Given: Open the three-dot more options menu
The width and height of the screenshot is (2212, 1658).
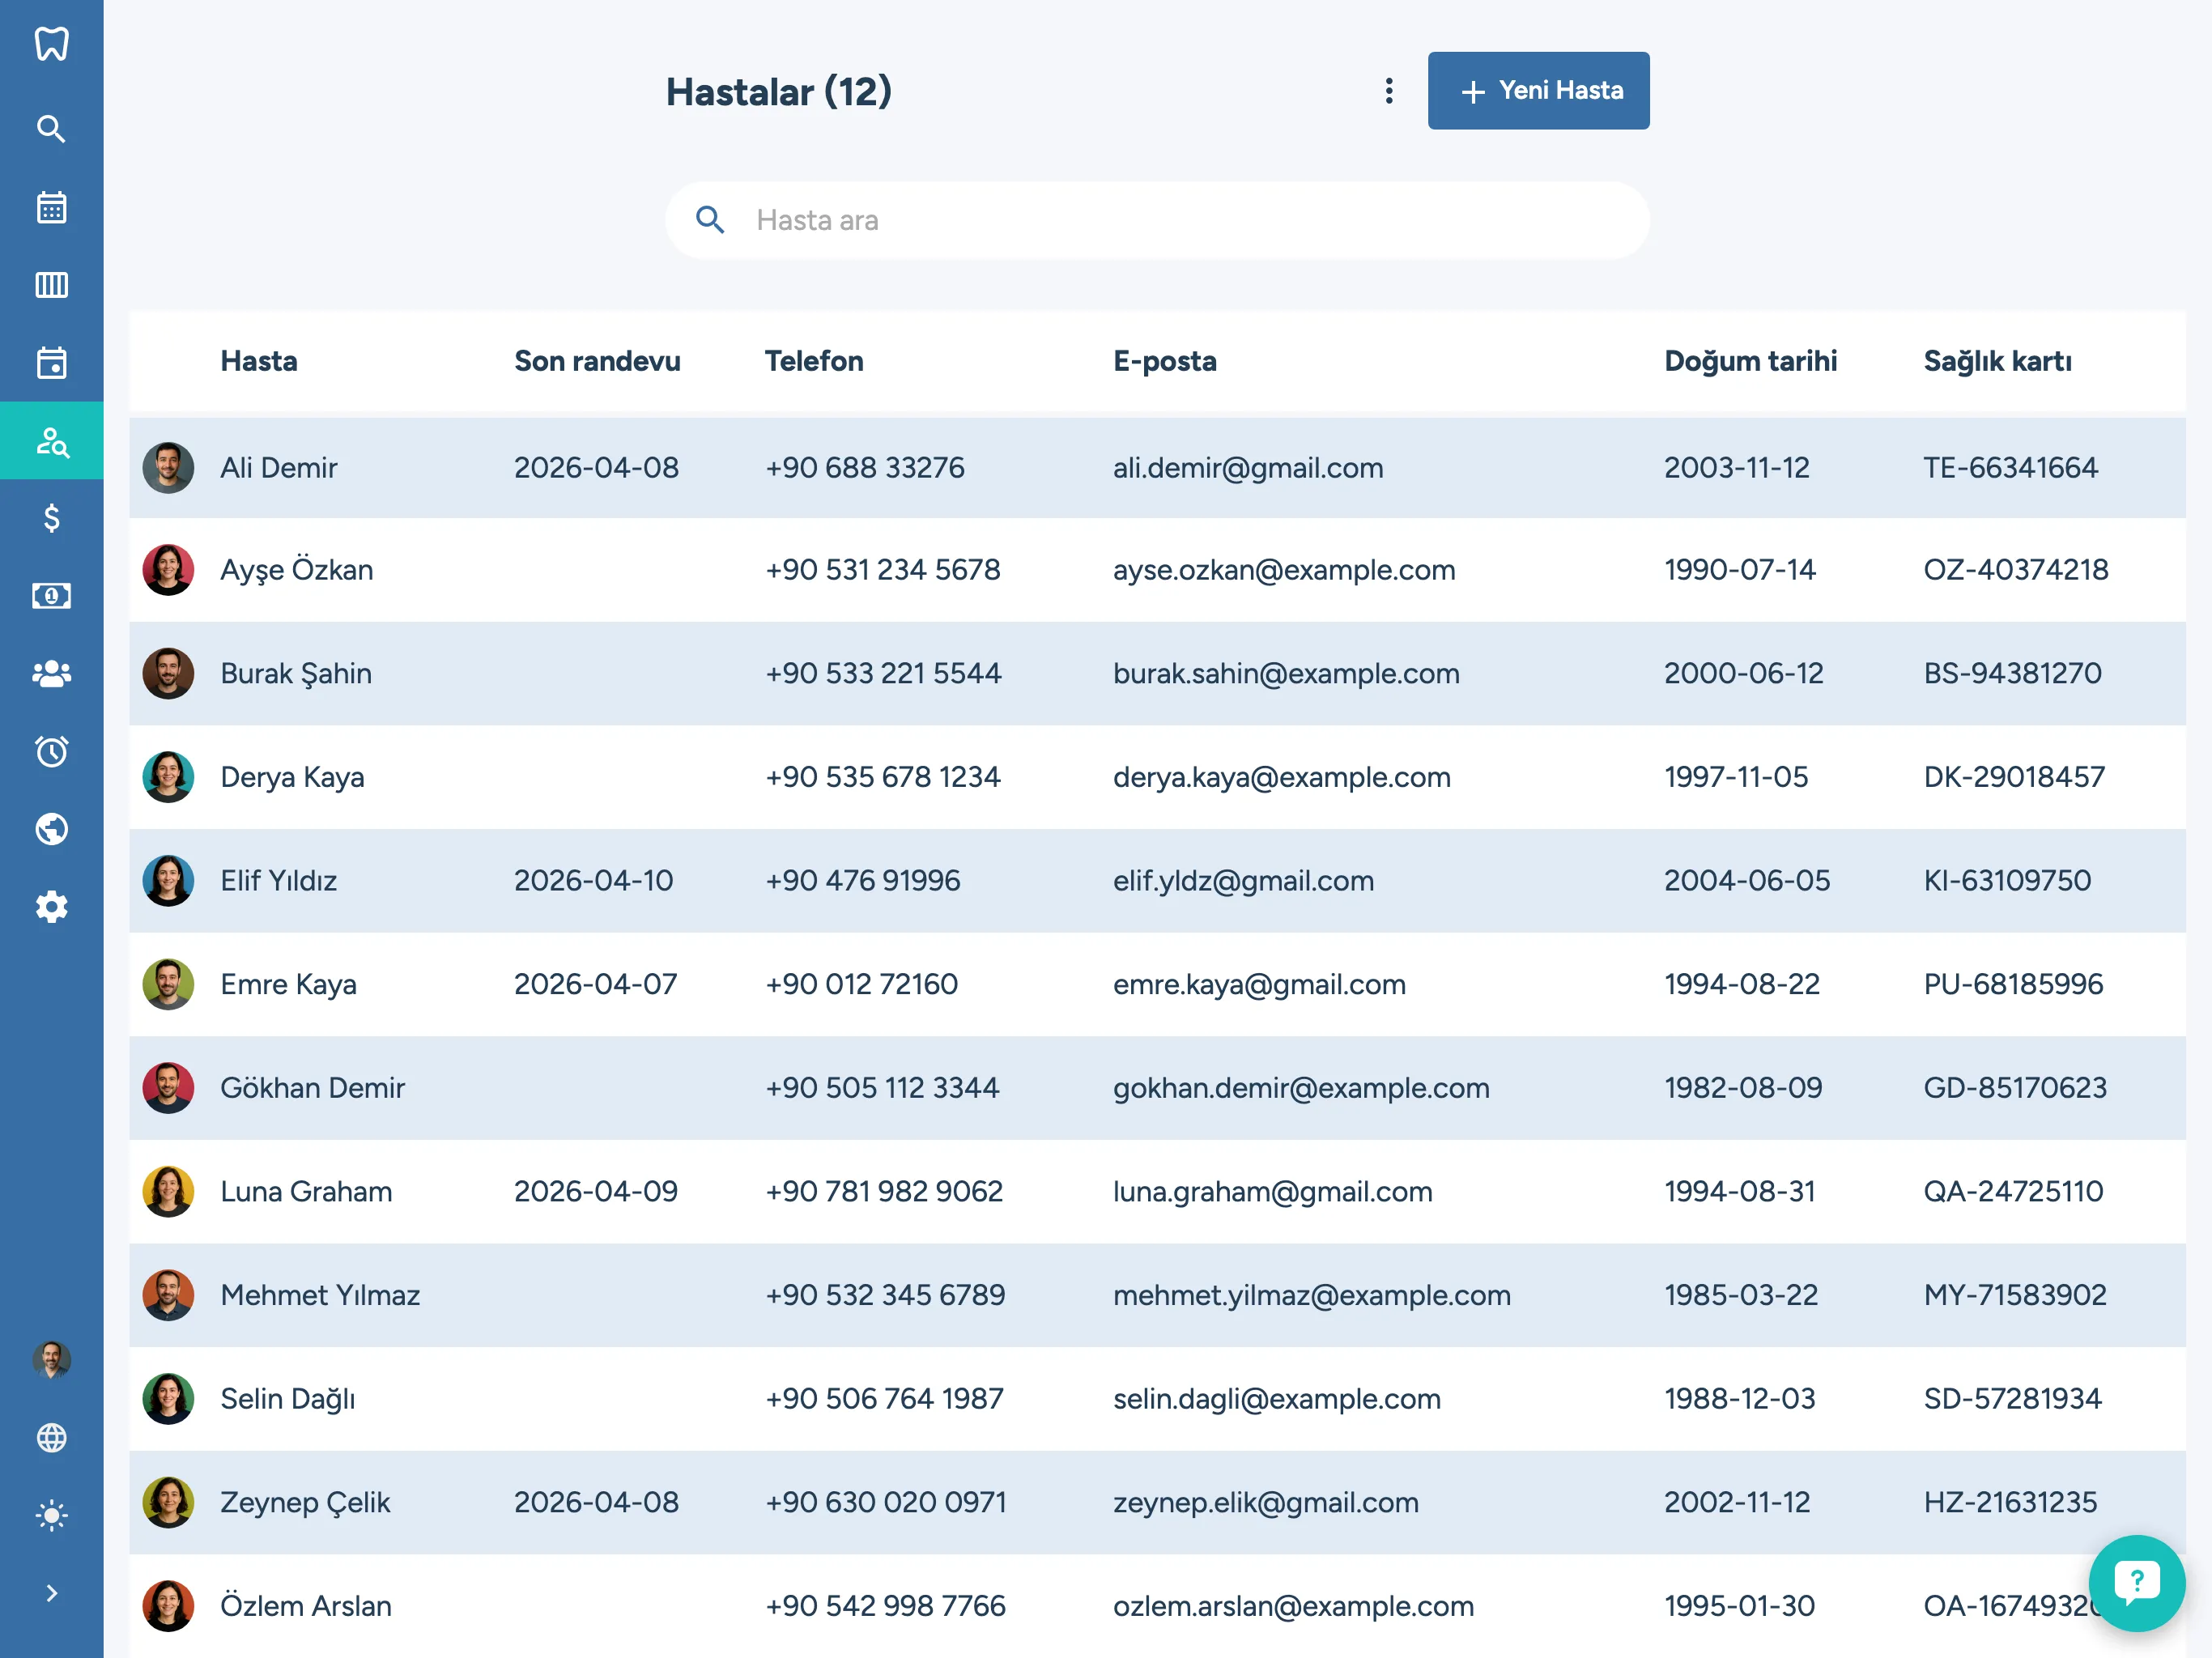Looking at the screenshot, I should (1389, 91).
